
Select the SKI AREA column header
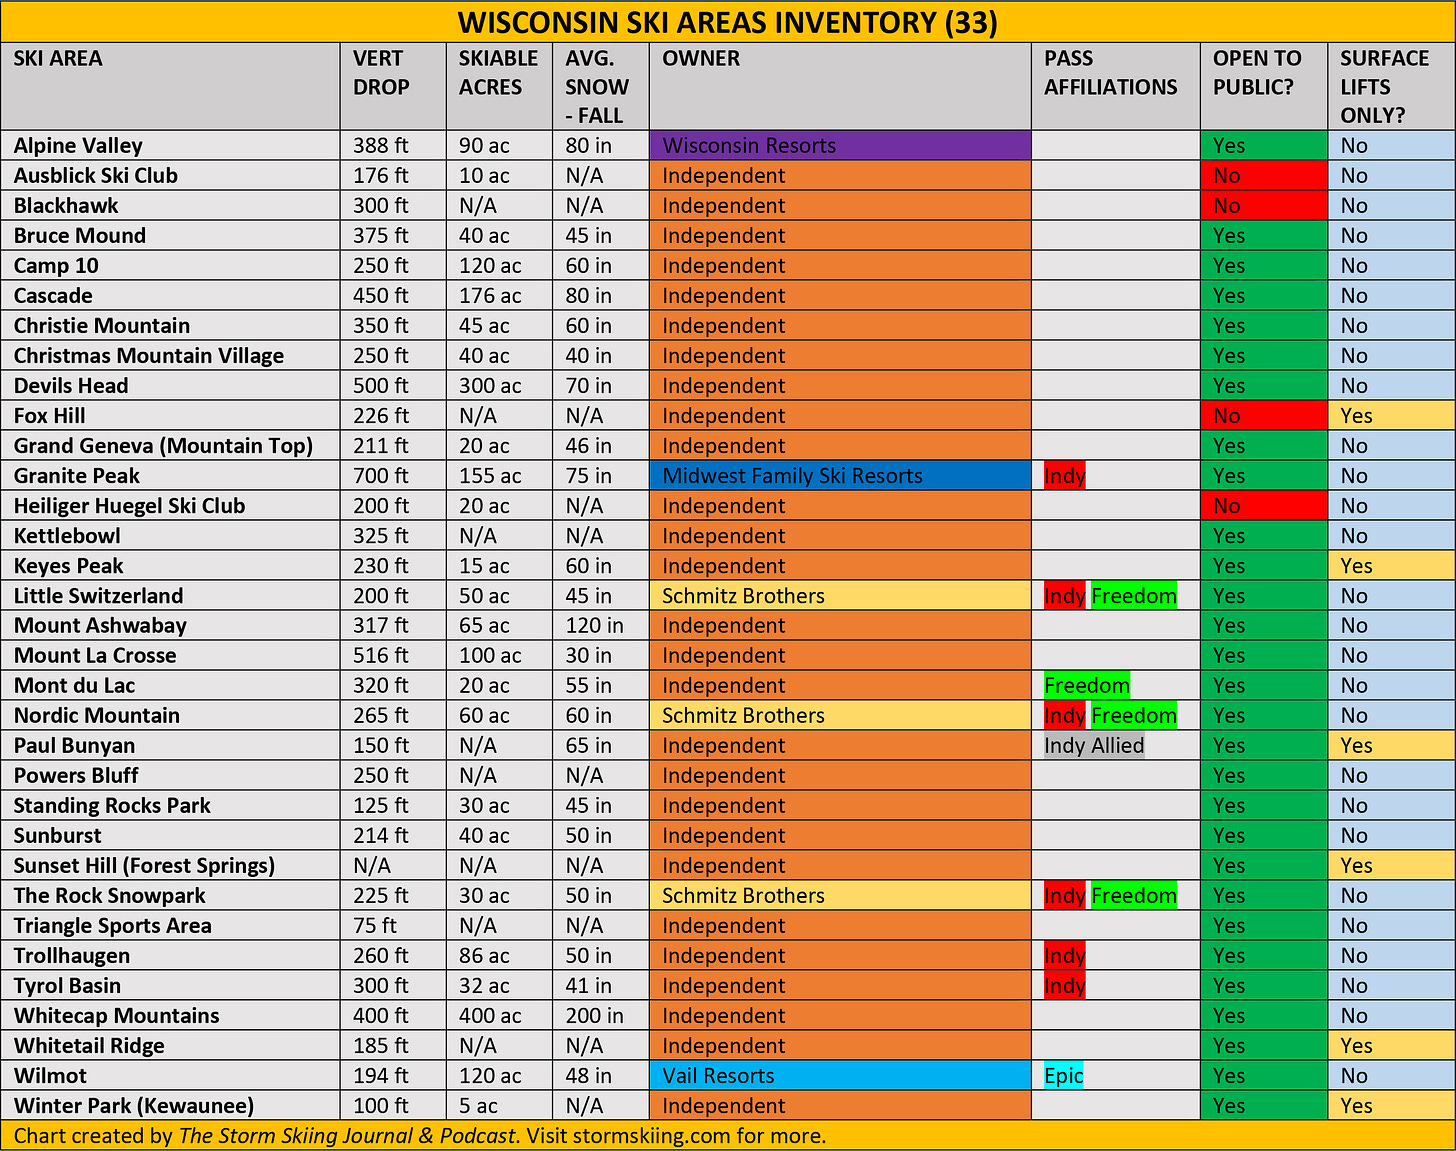(x=170, y=86)
